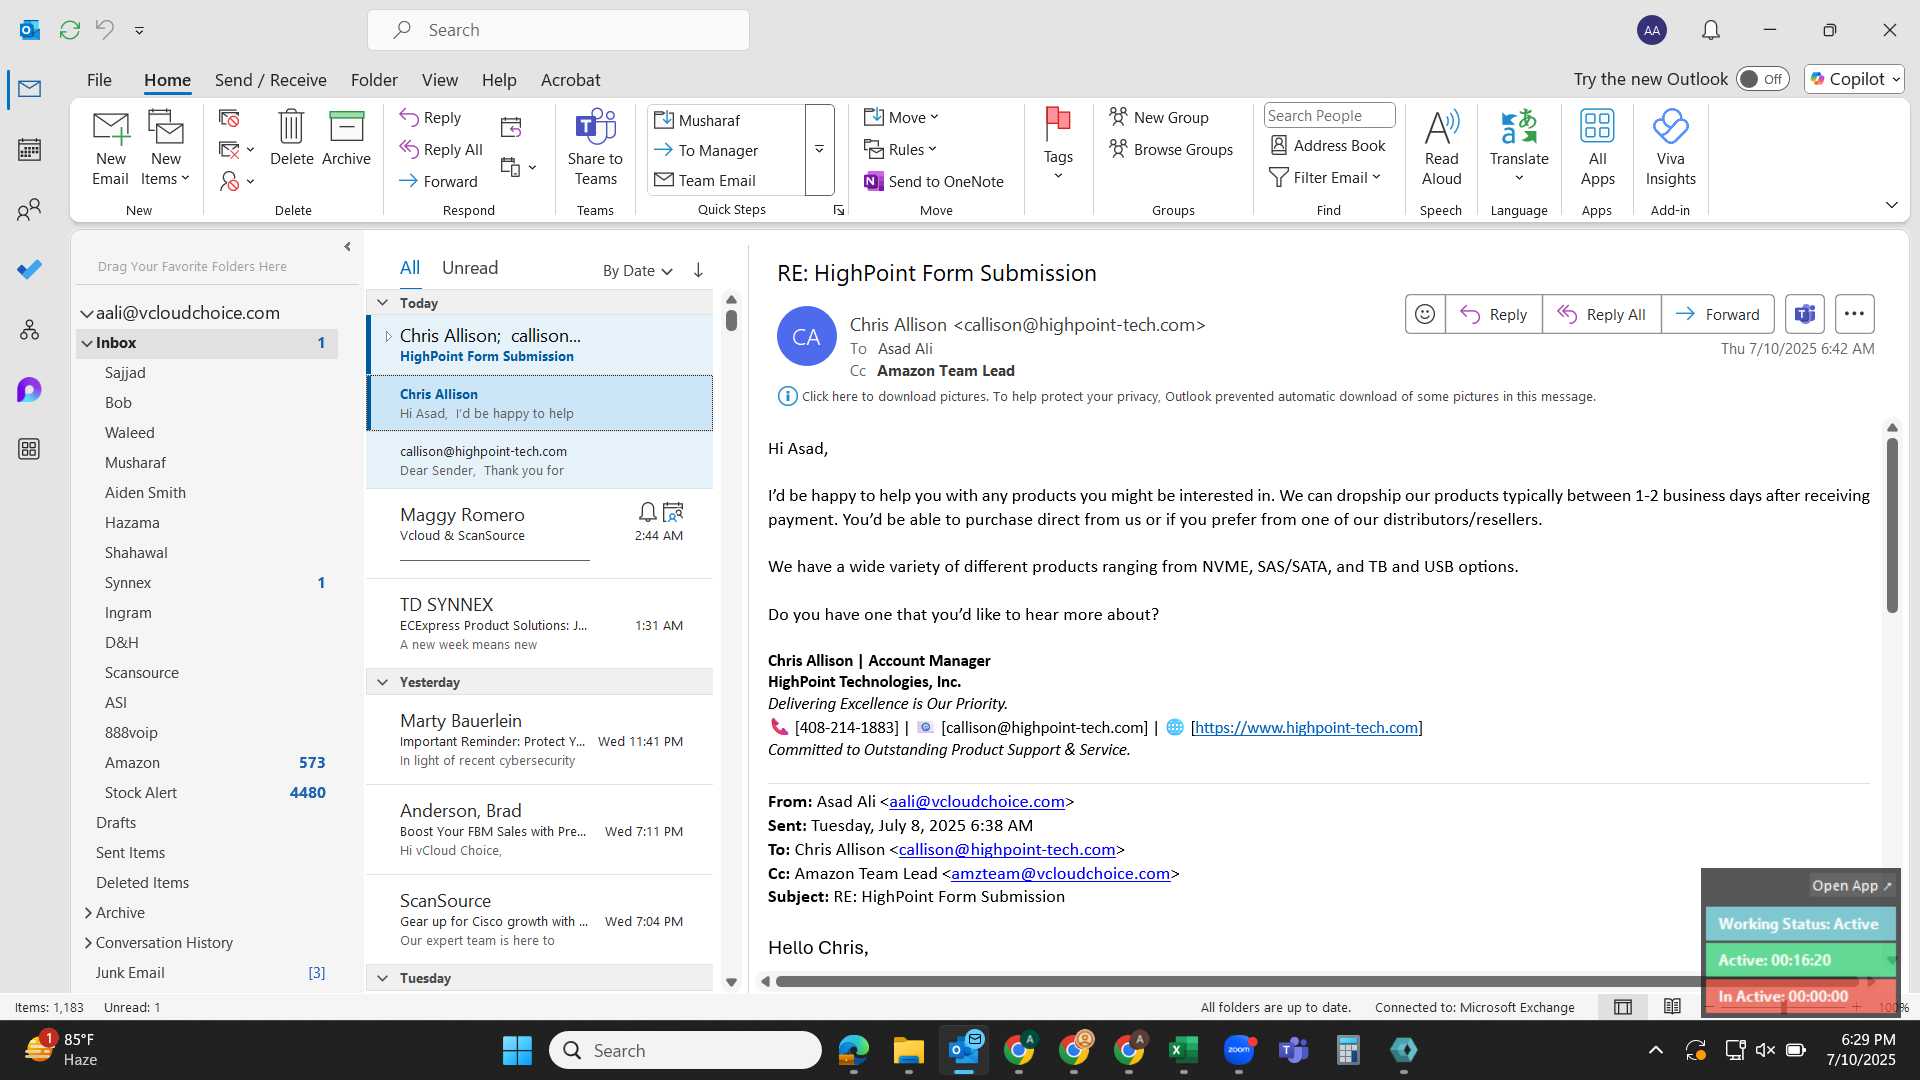Open the Maggy Romero email
1920x1080 pixels.
(x=539, y=533)
